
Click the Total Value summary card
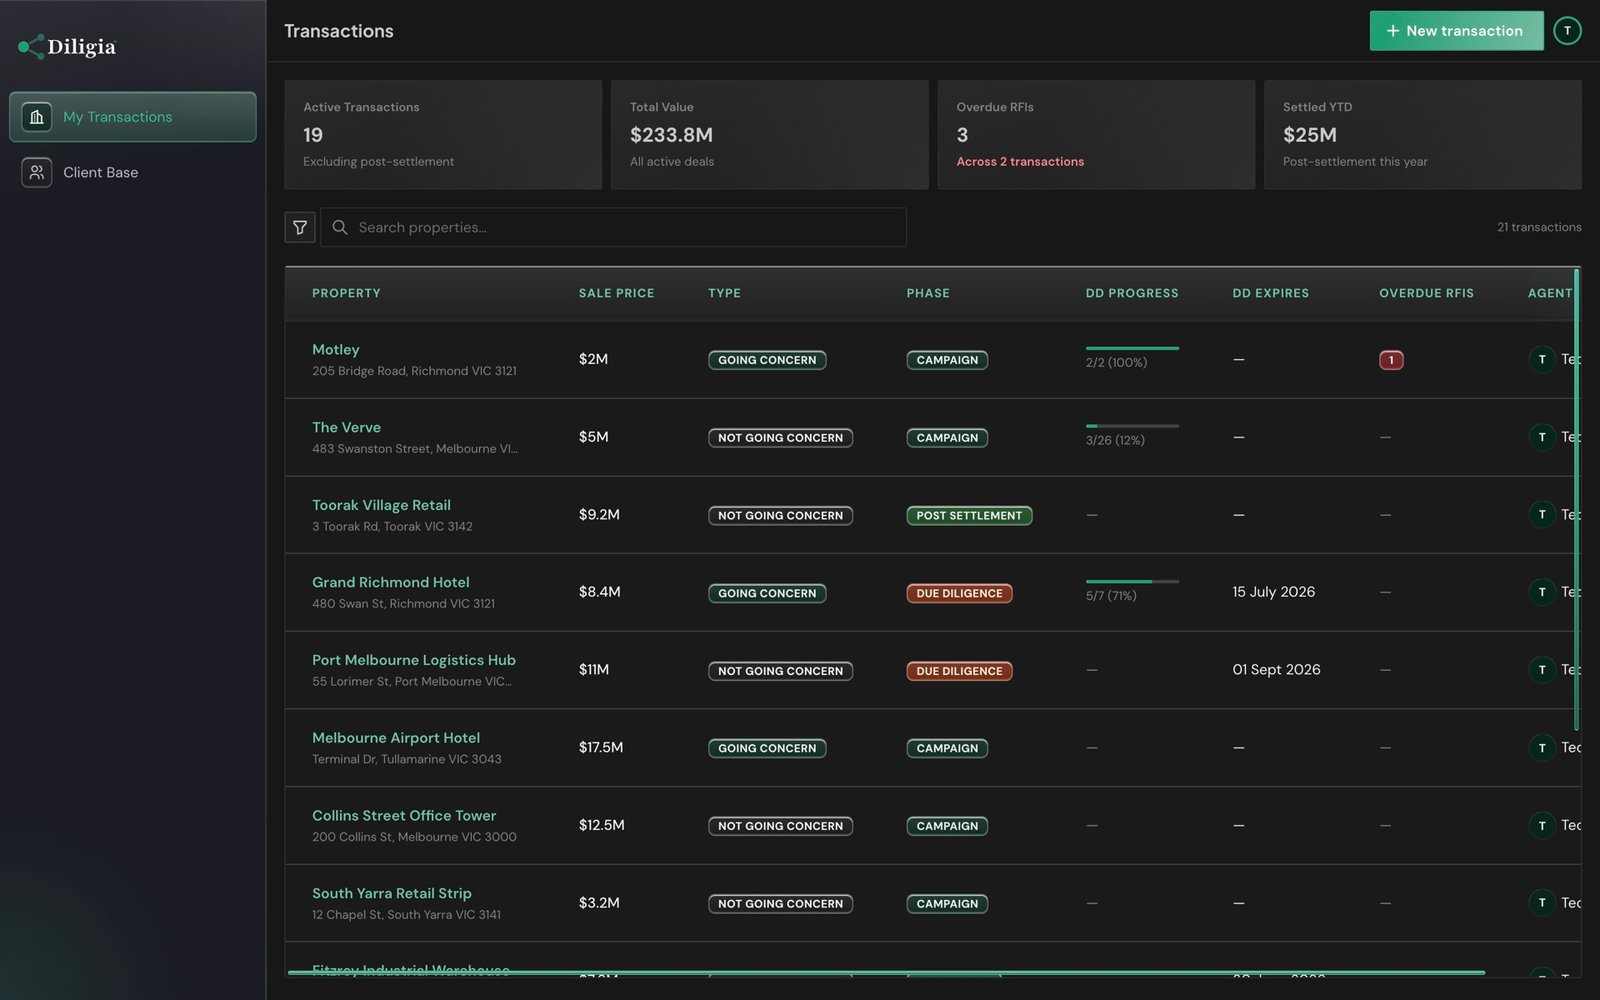pos(769,135)
